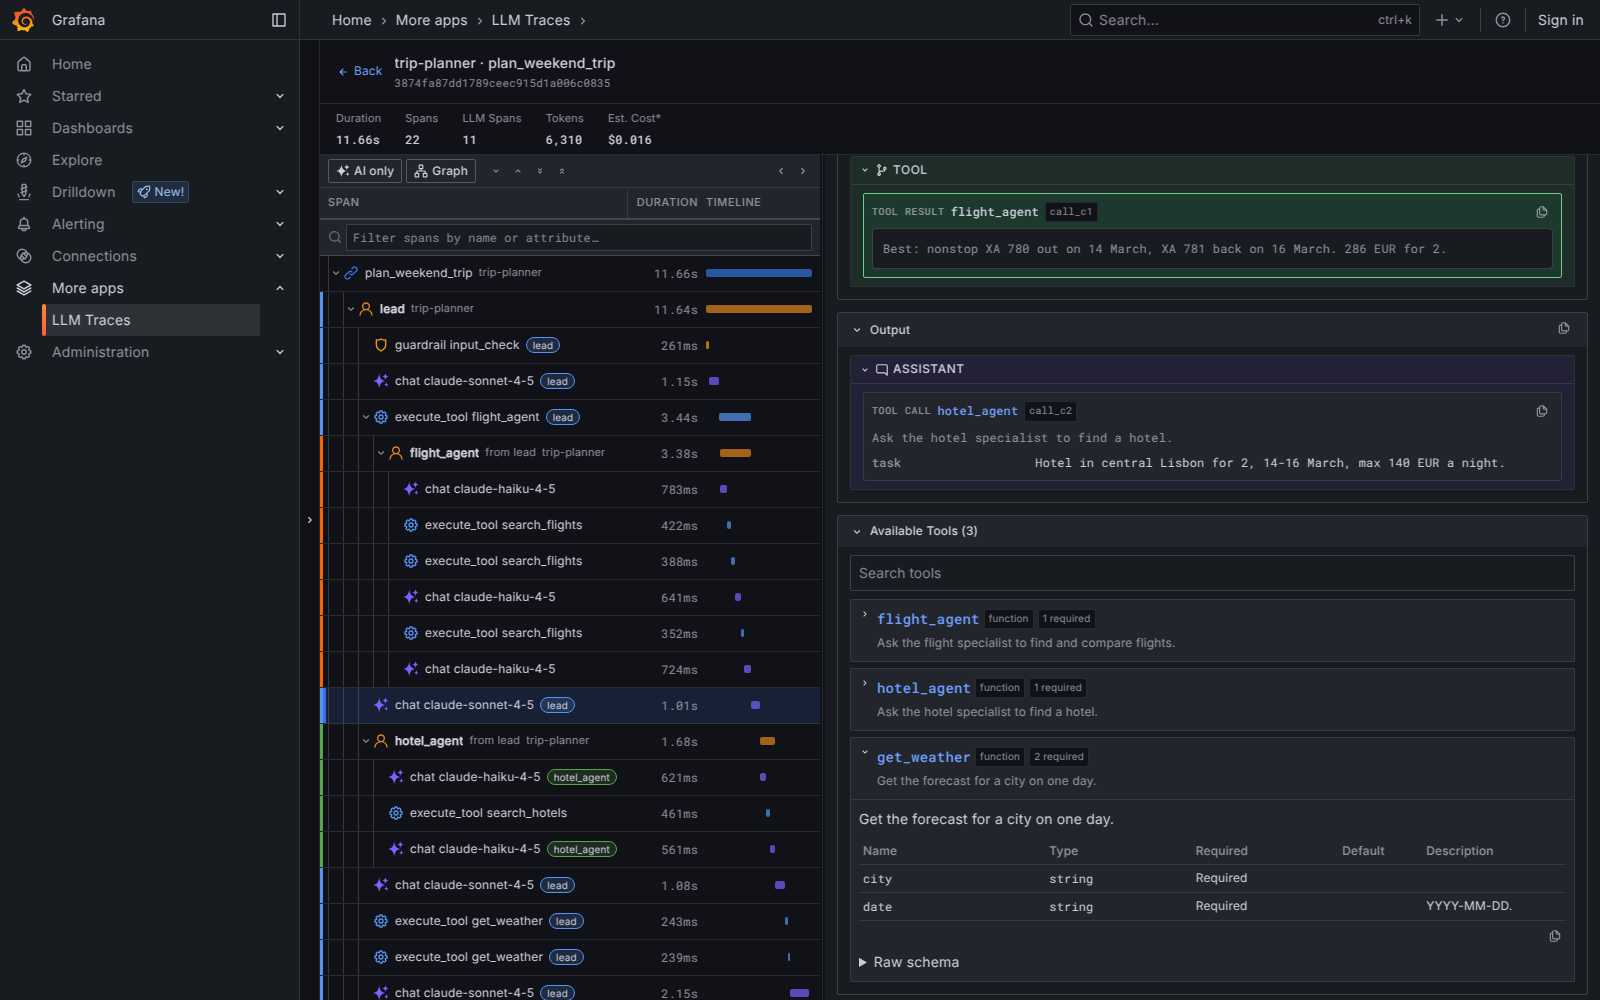Copy the get_weather schema
Image resolution: width=1600 pixels, height=1000 pixels.
(1555, 936)
